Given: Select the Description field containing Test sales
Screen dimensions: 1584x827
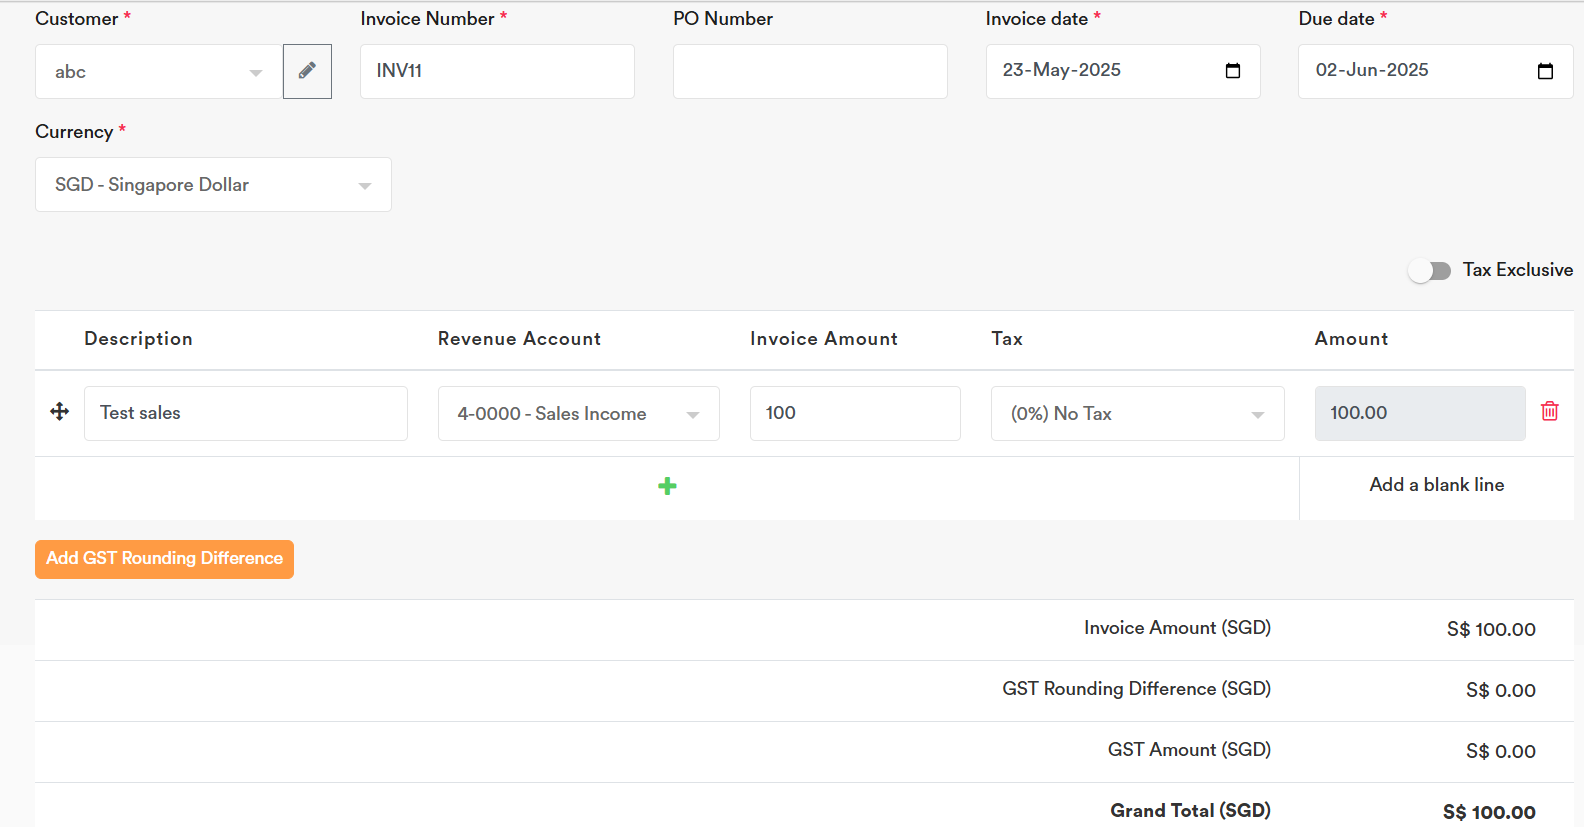Looking at the screenshot, I should coord(245,413).
